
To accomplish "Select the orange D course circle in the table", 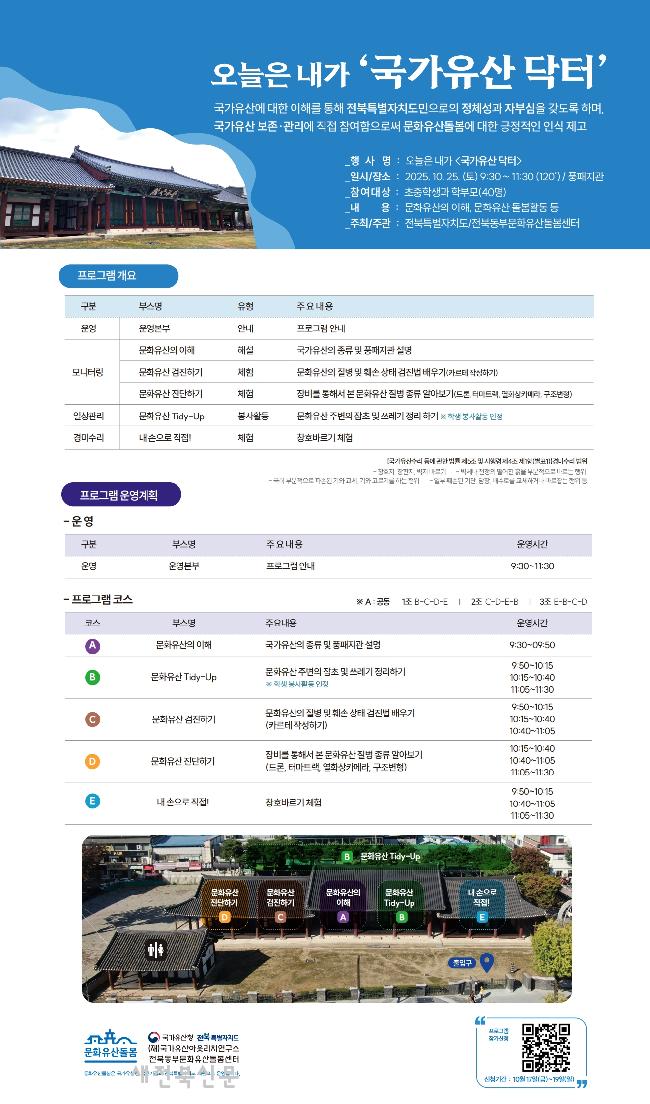I will (x=93, y=761).
